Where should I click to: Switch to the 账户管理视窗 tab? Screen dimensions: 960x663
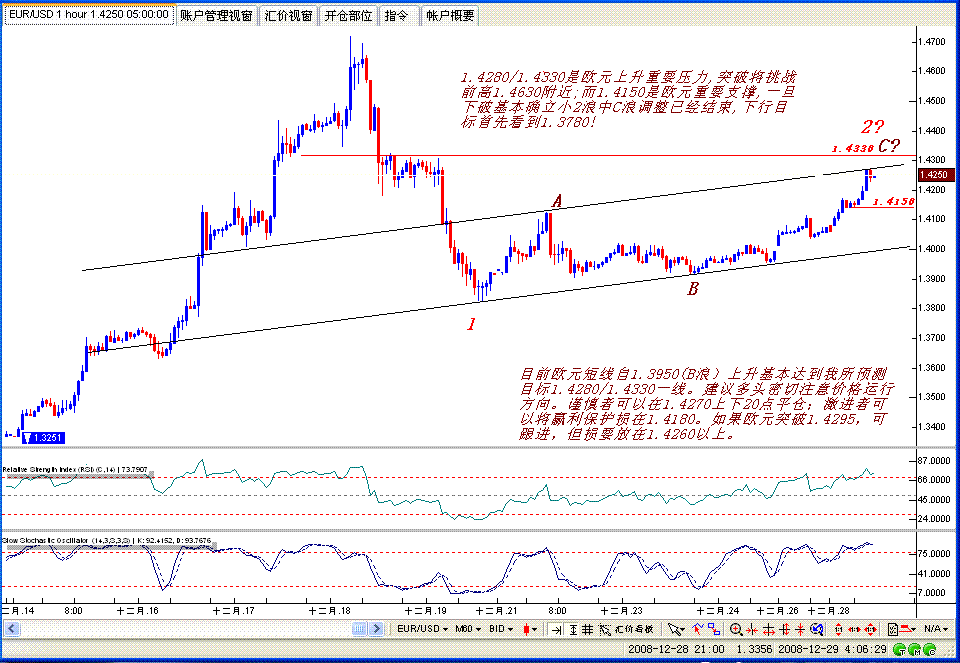tap(216, 15)
